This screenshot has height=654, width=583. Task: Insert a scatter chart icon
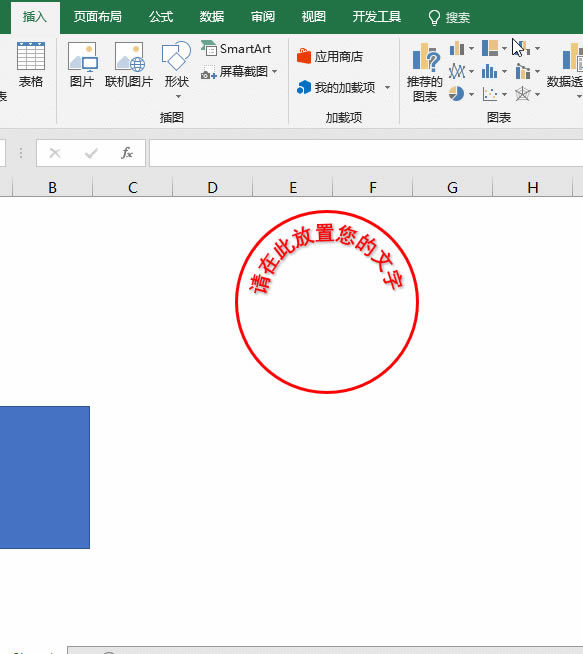coord(490,94)
